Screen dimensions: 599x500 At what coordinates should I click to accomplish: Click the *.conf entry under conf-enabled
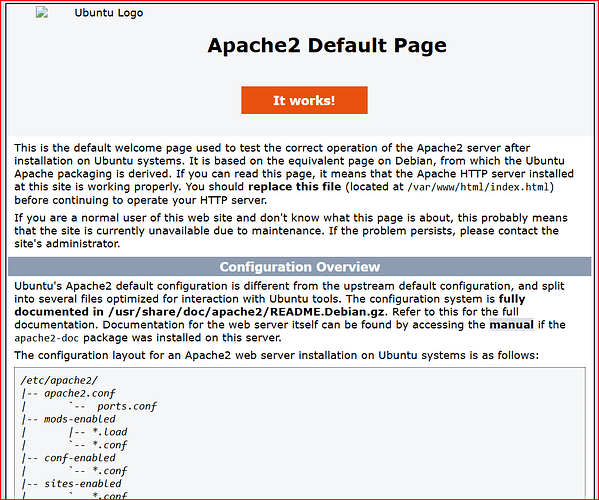(x=110, y=471)
